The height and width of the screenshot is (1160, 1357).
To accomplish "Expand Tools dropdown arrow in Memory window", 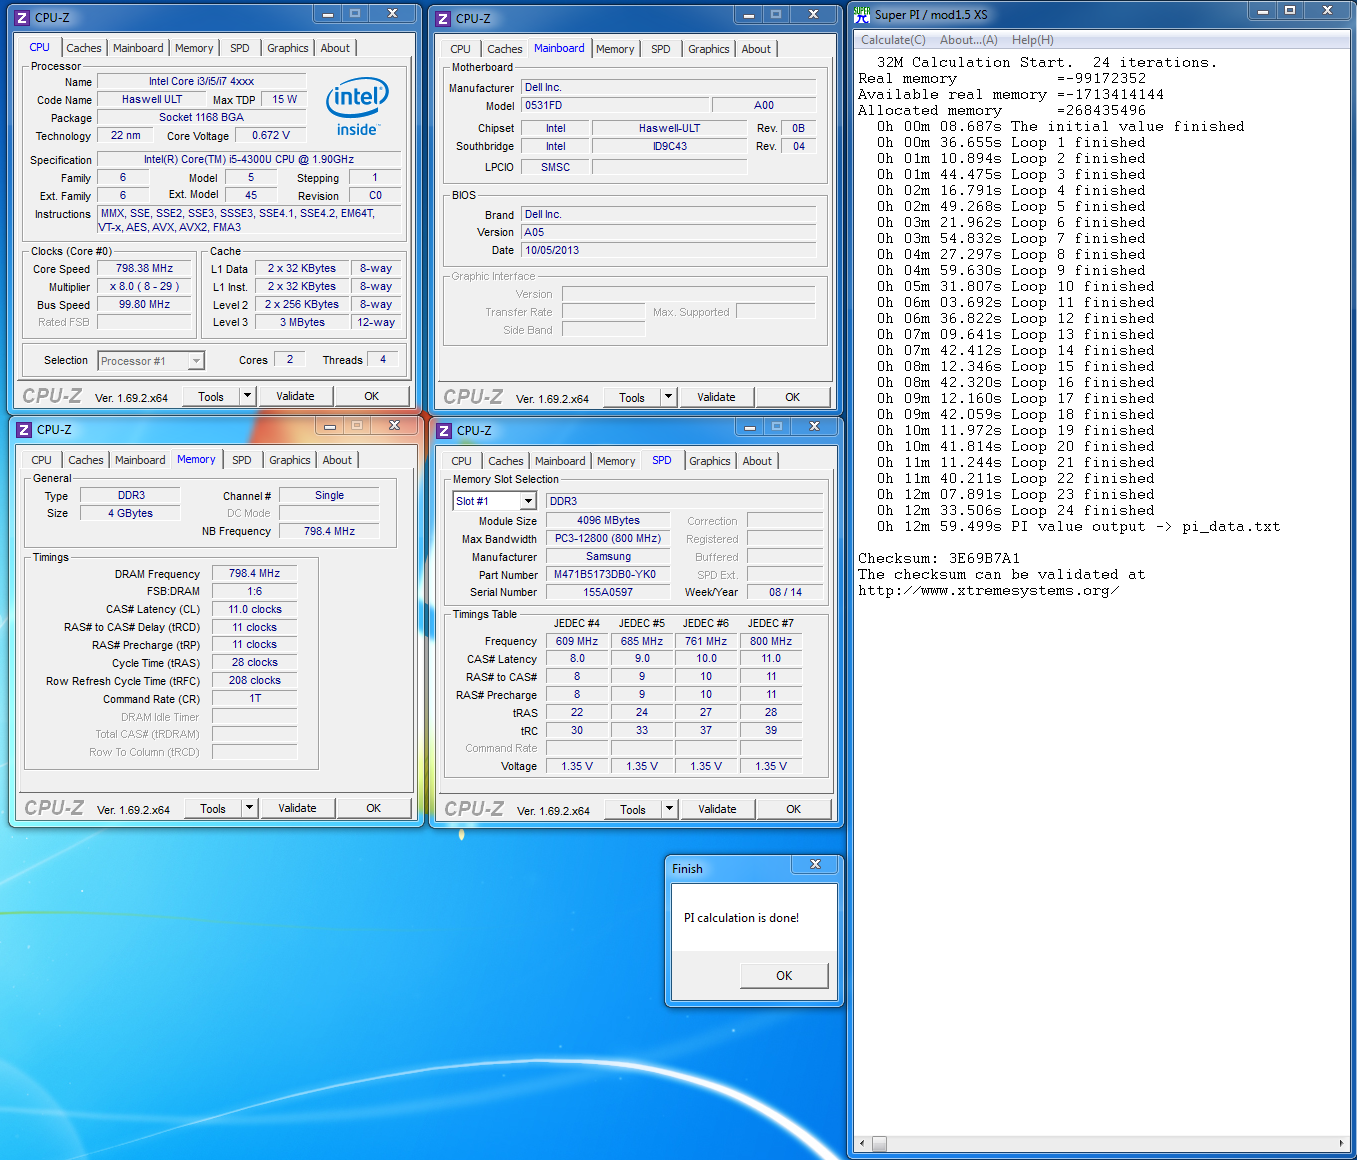I will (249, 808).
